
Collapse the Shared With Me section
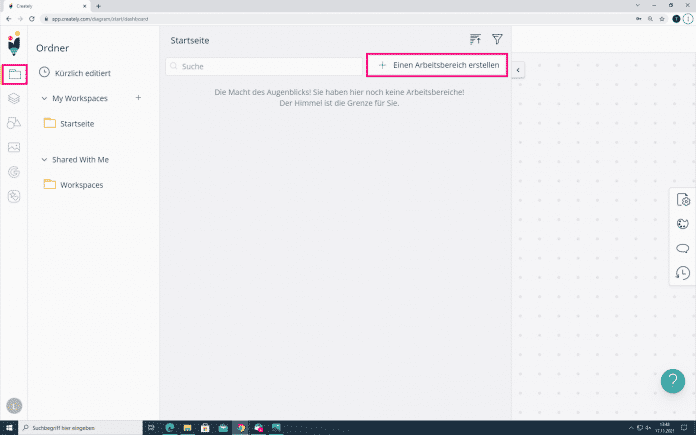pyautogui.click(x=44, y=160)
